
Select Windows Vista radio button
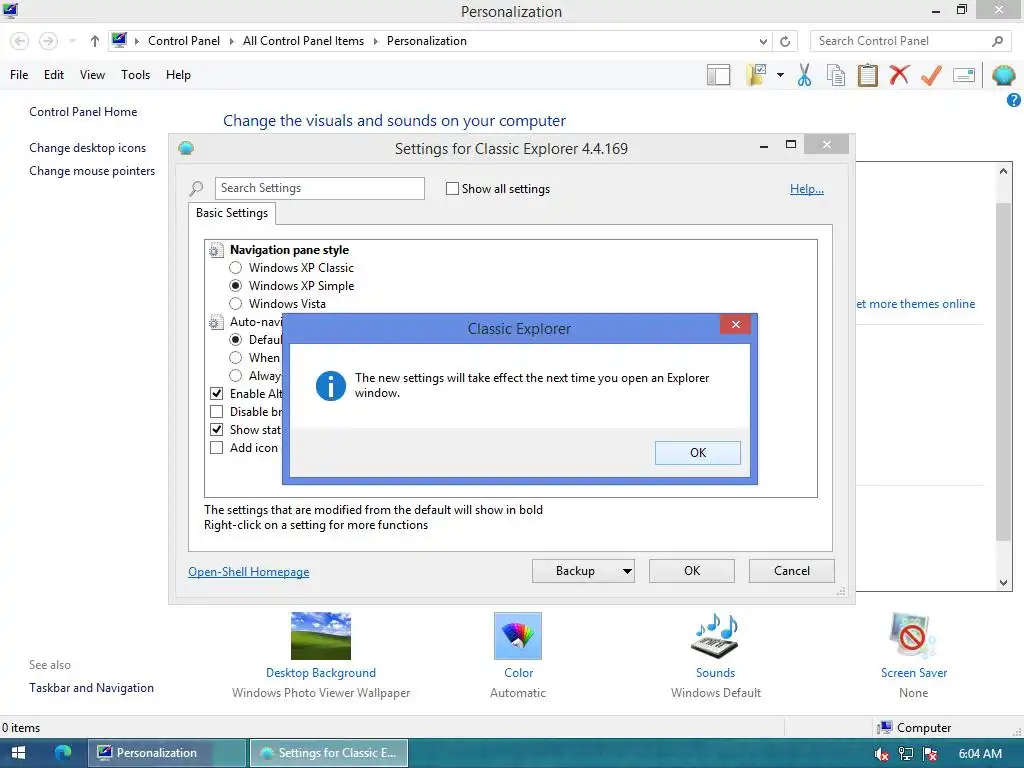(235, 304)
